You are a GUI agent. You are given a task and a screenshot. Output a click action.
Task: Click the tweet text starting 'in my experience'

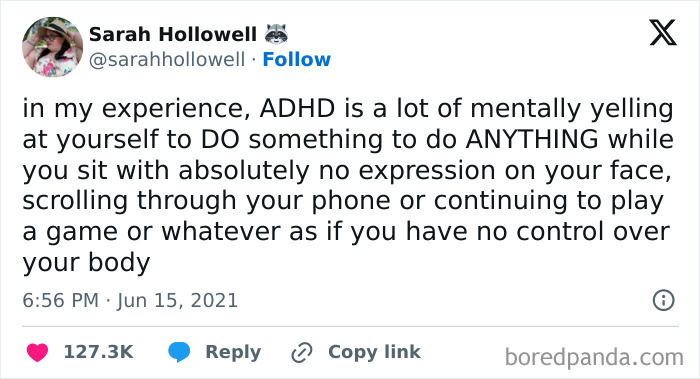click(x=348, y=185)
